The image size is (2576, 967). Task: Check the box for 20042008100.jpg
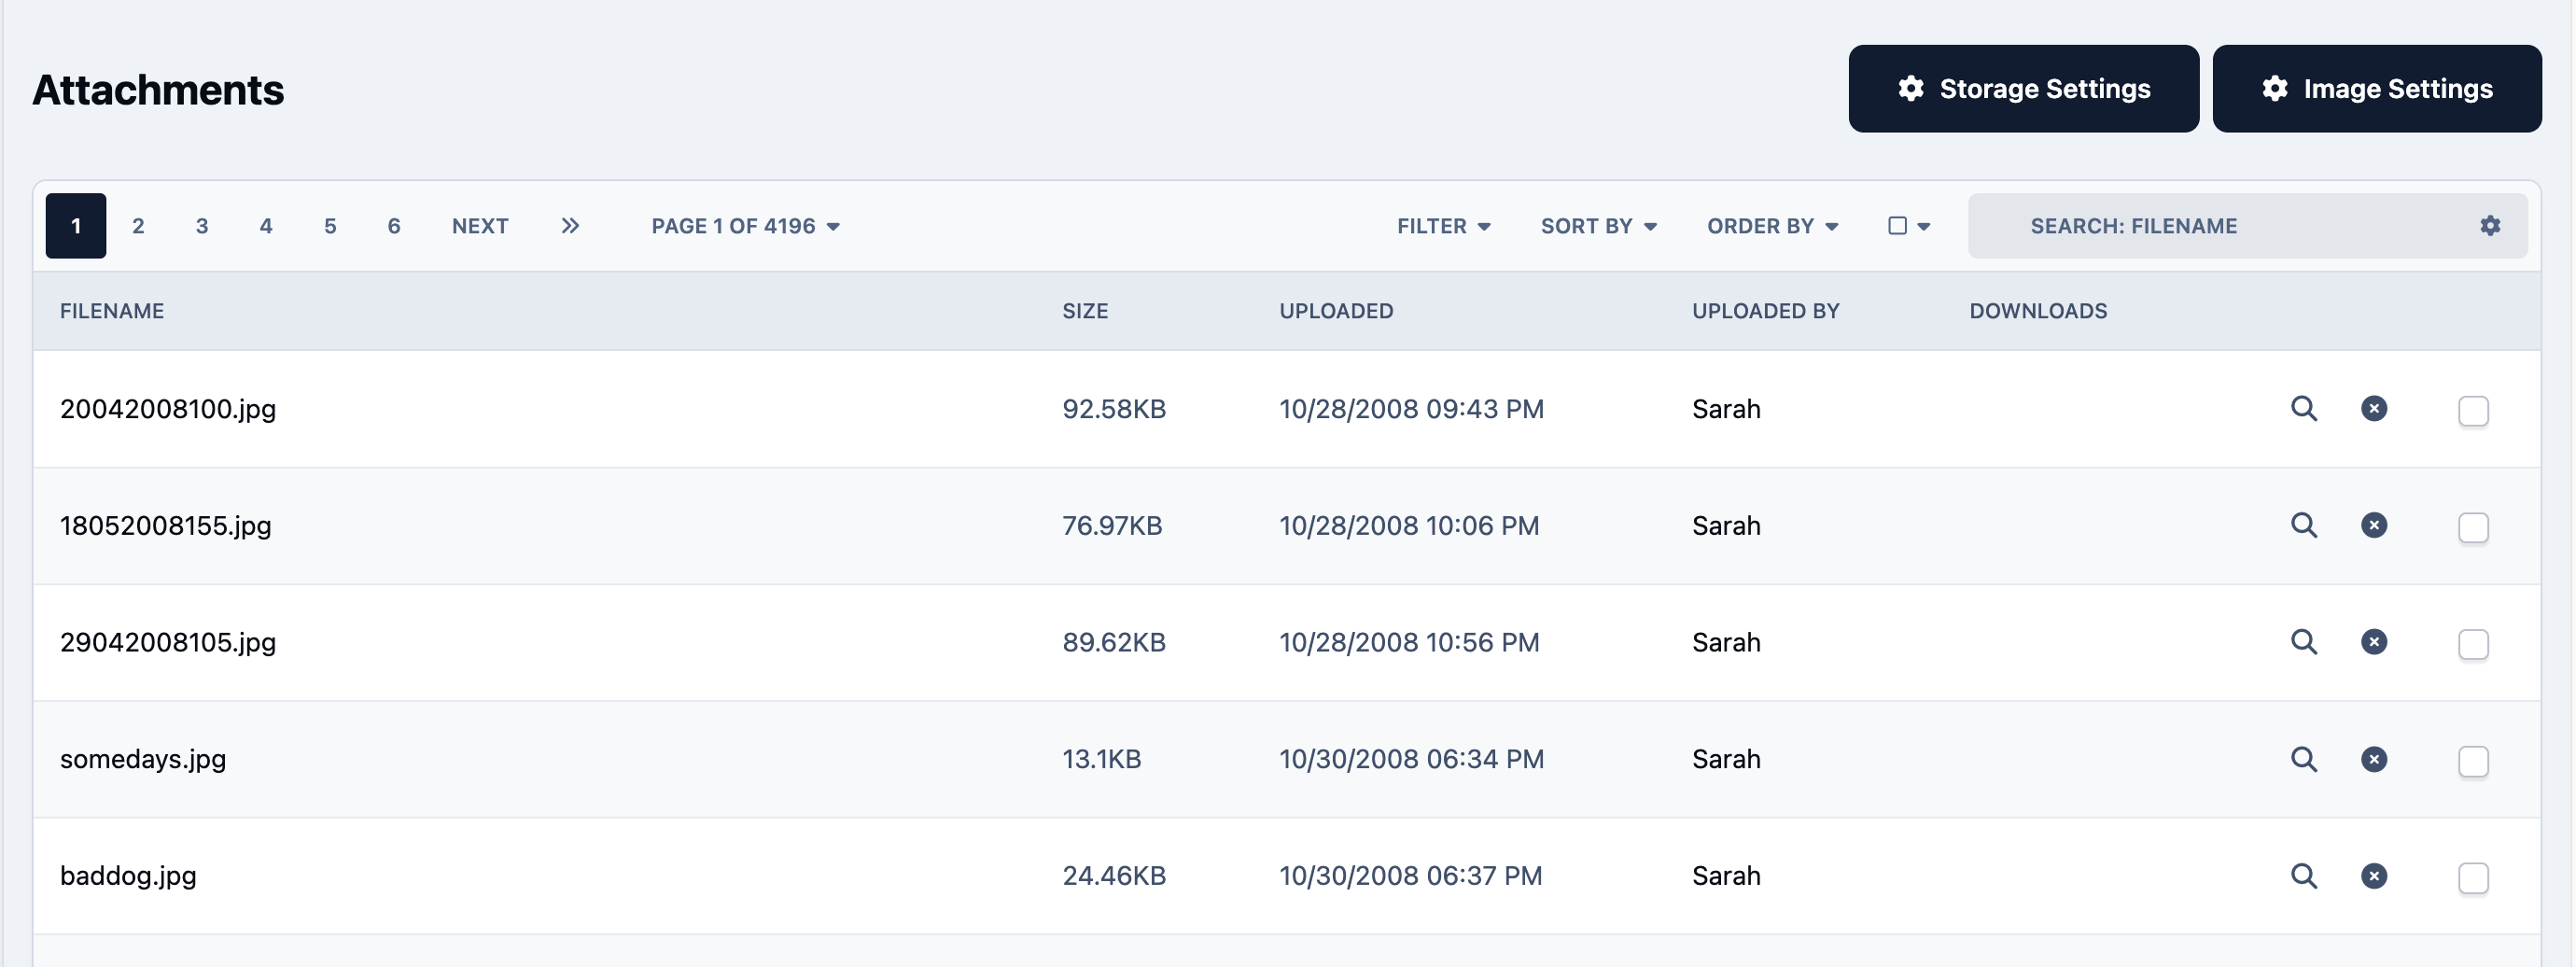click(2473, 411)
